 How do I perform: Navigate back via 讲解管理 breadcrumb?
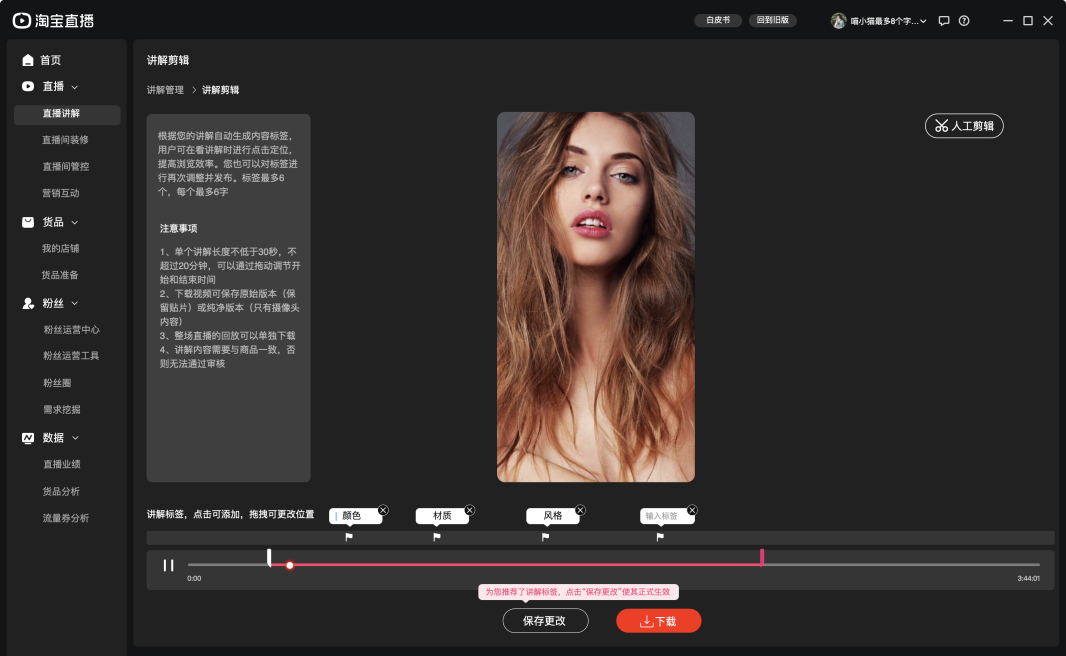click(165, 90)
